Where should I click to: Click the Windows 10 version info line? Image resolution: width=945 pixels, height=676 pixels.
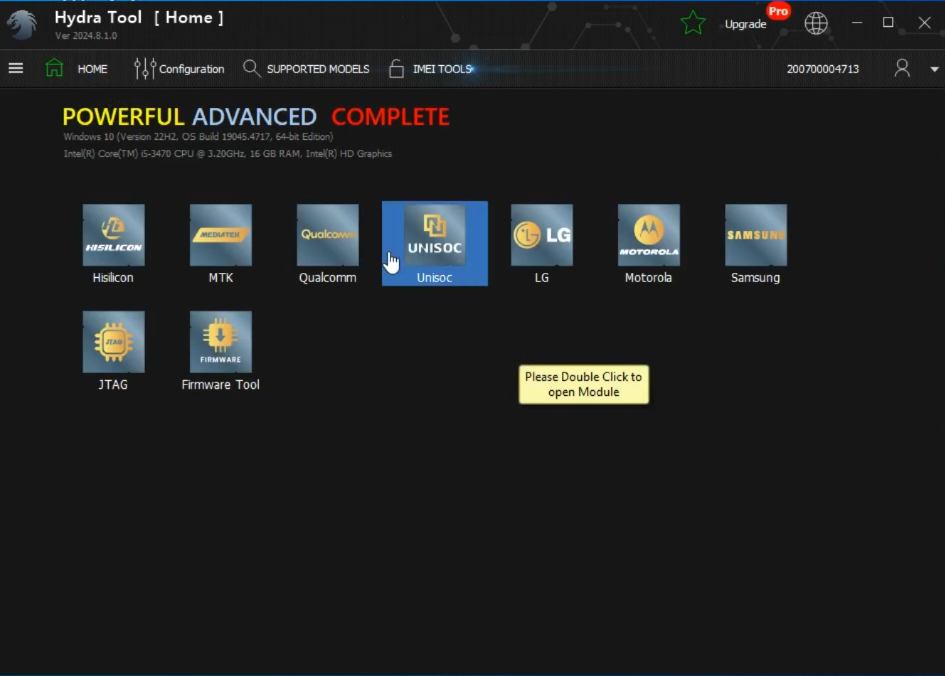[198, 137]
